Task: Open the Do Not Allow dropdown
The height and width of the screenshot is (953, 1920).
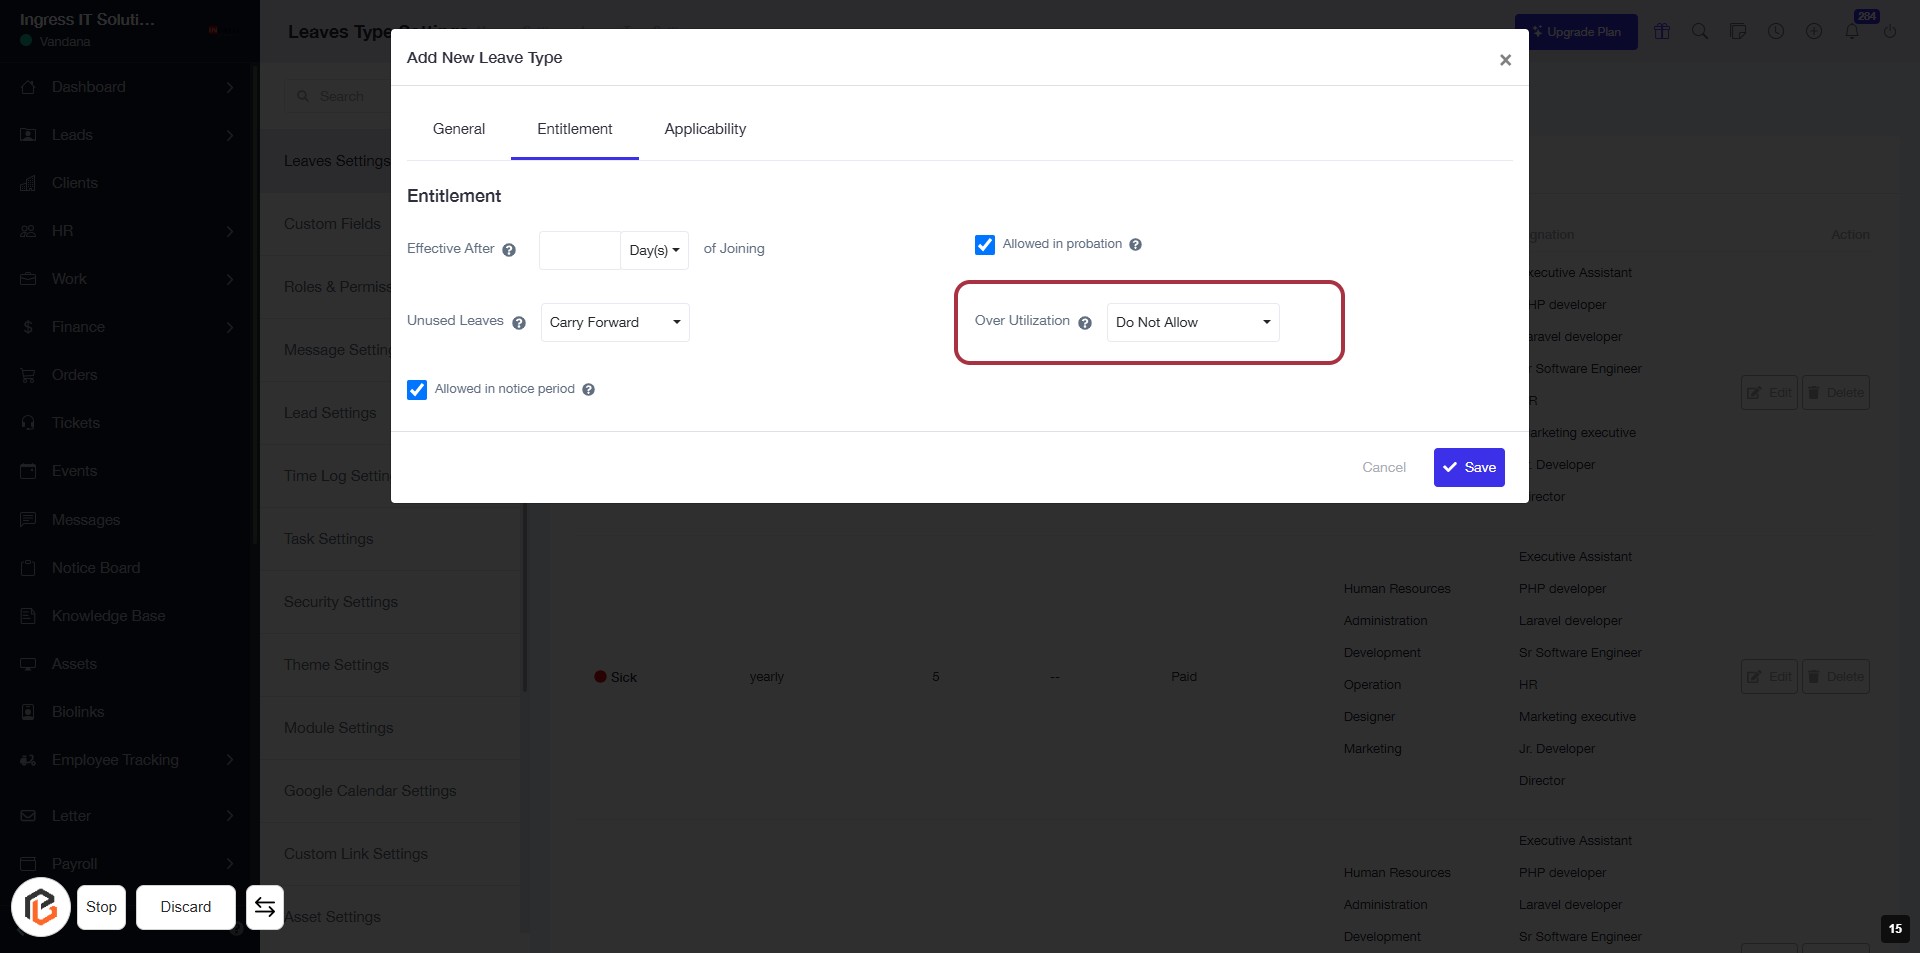Action: click(x=1192, y=323)
